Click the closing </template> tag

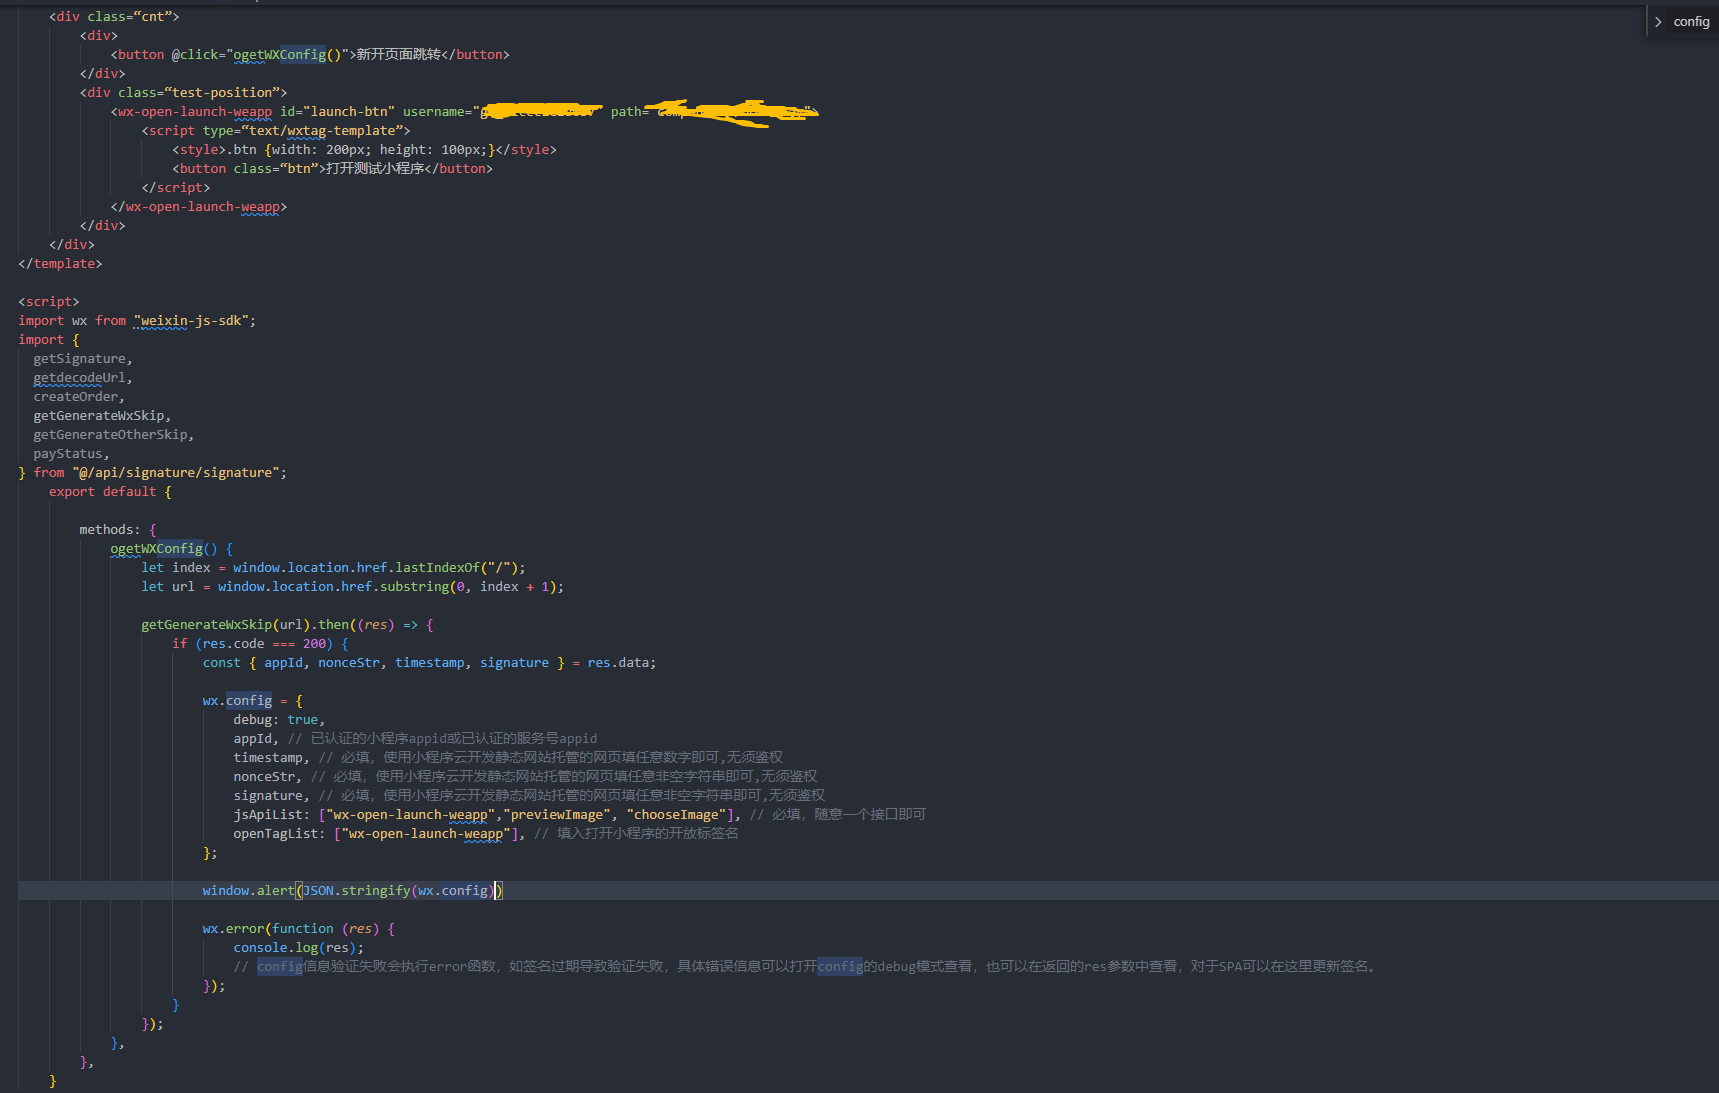(x=60, y=264)
